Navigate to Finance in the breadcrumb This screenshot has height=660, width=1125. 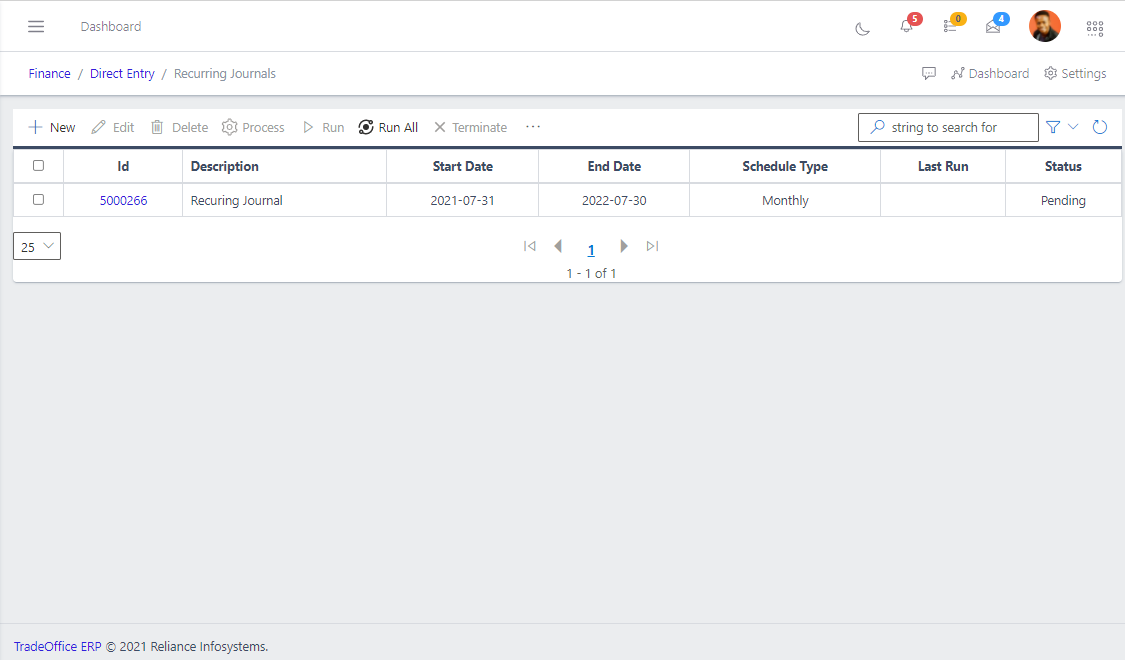(x=49, y=73)
